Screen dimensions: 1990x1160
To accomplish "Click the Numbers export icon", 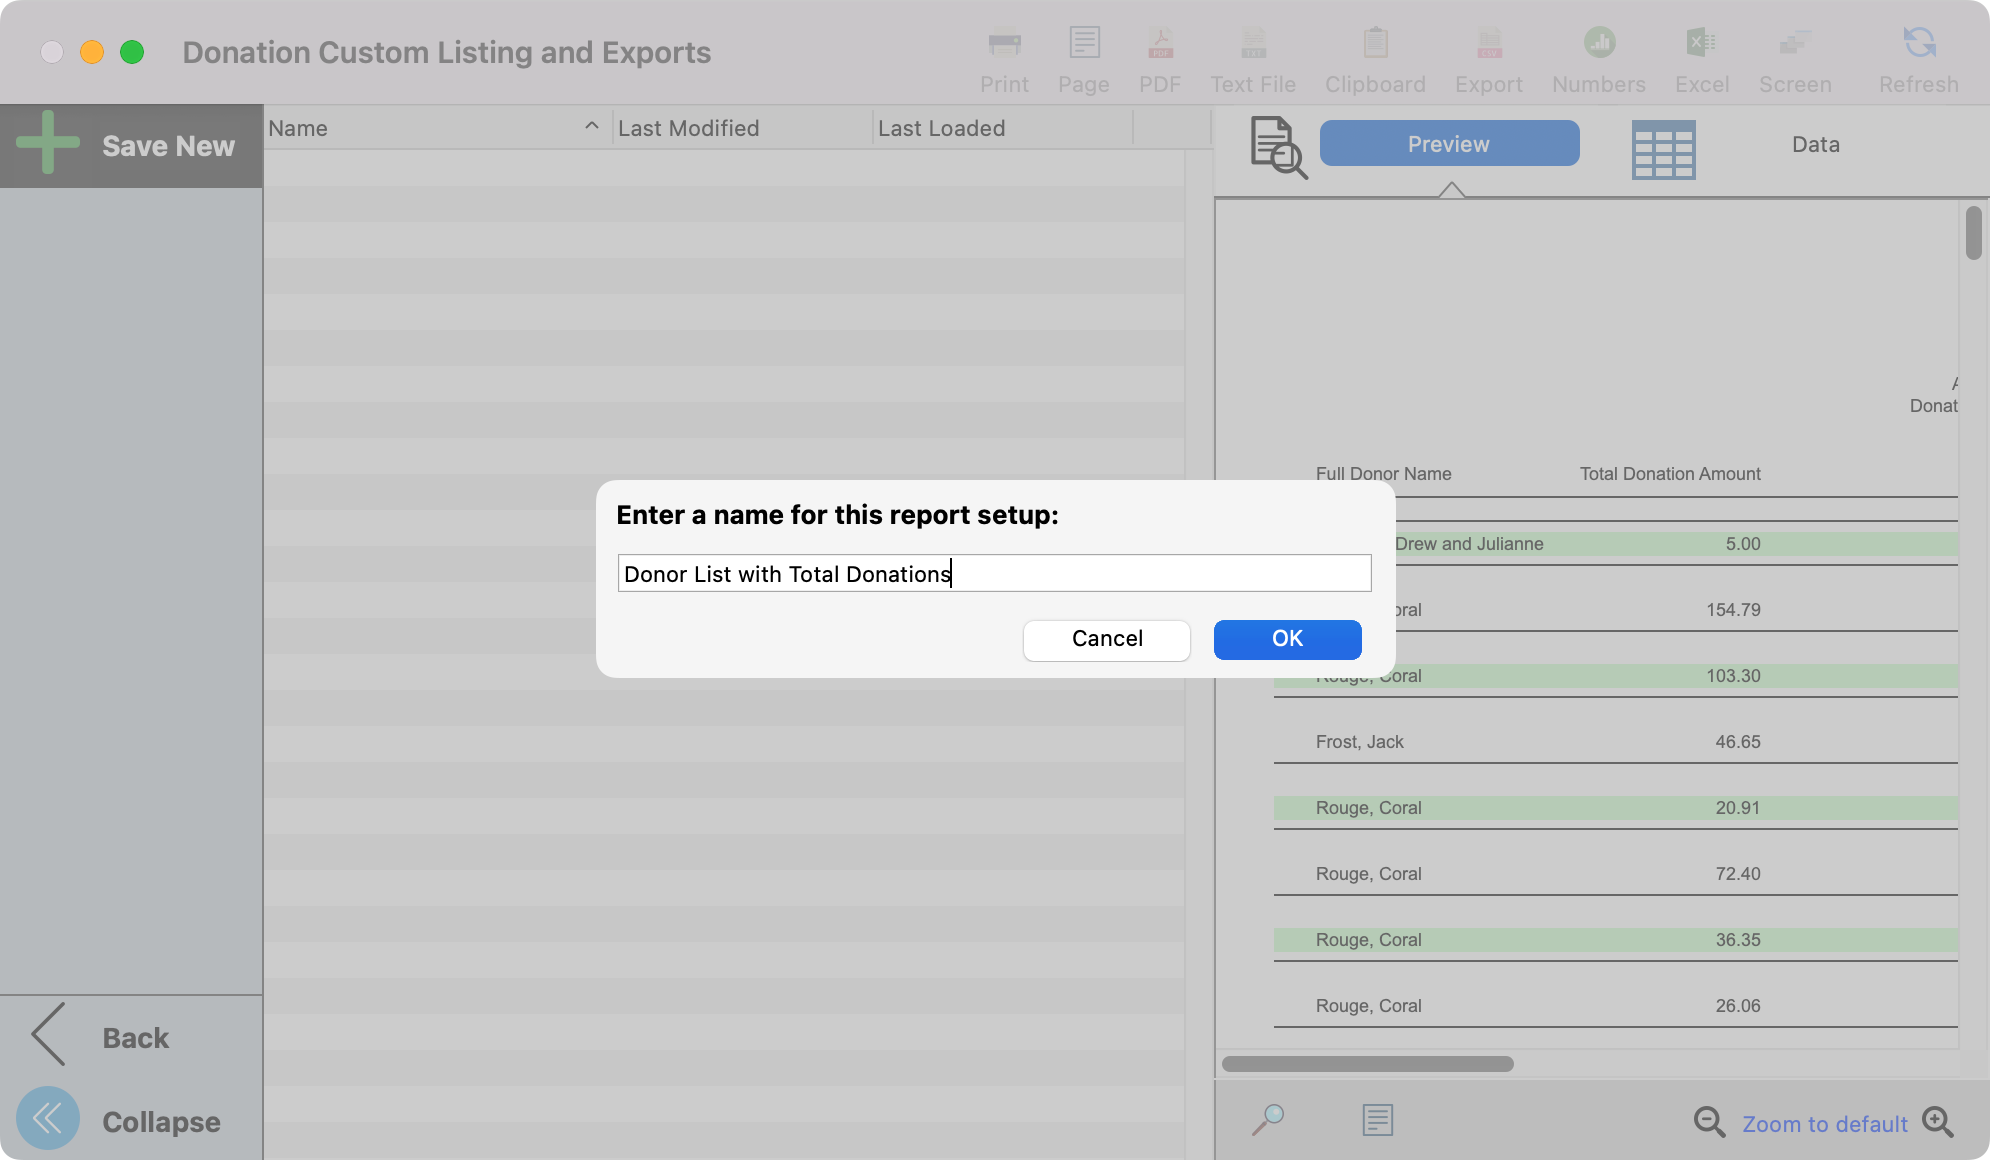I will point(1599,44).
